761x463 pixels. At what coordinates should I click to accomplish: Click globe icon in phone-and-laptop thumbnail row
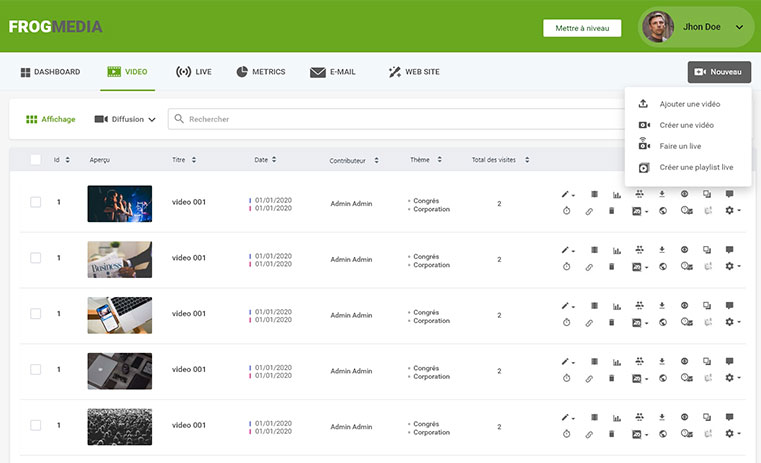click(x=662, y=322)
